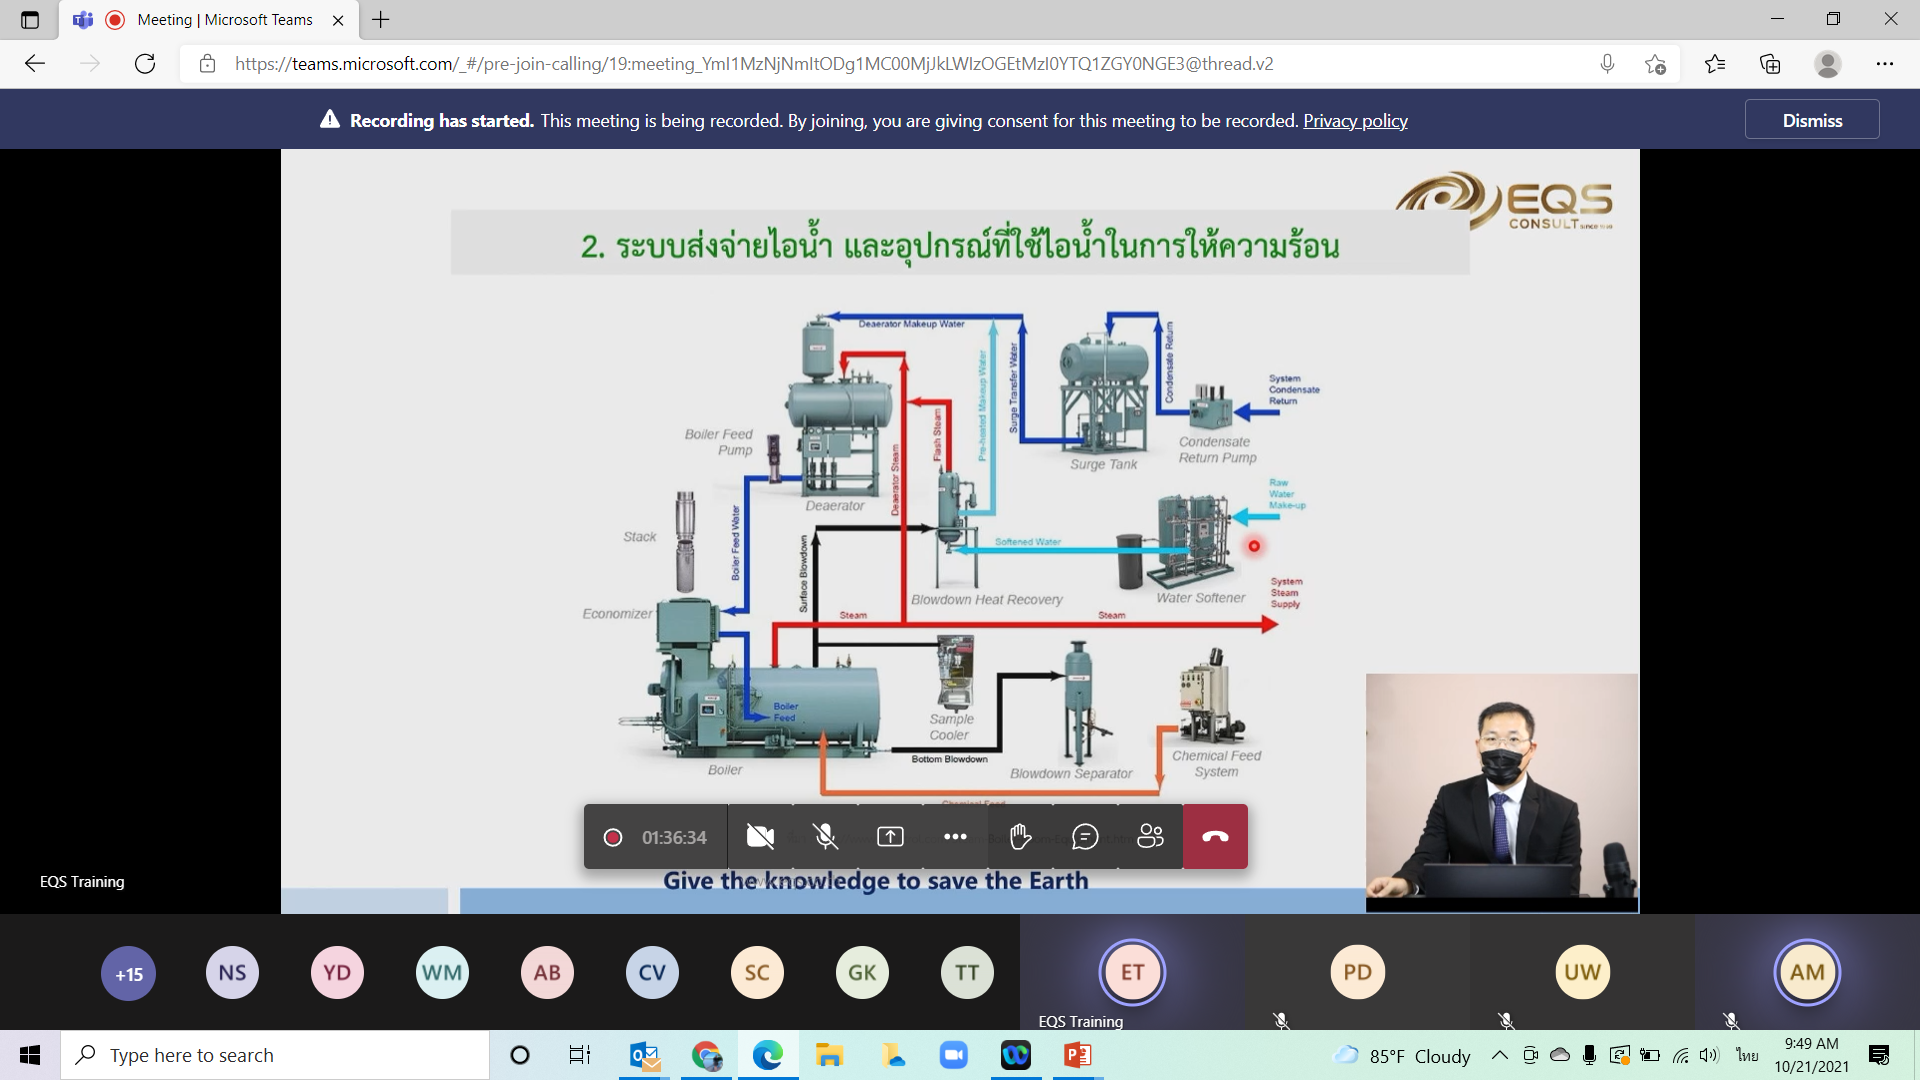Select participant YD avatar
The image size is (1920, 1080).
337,973
